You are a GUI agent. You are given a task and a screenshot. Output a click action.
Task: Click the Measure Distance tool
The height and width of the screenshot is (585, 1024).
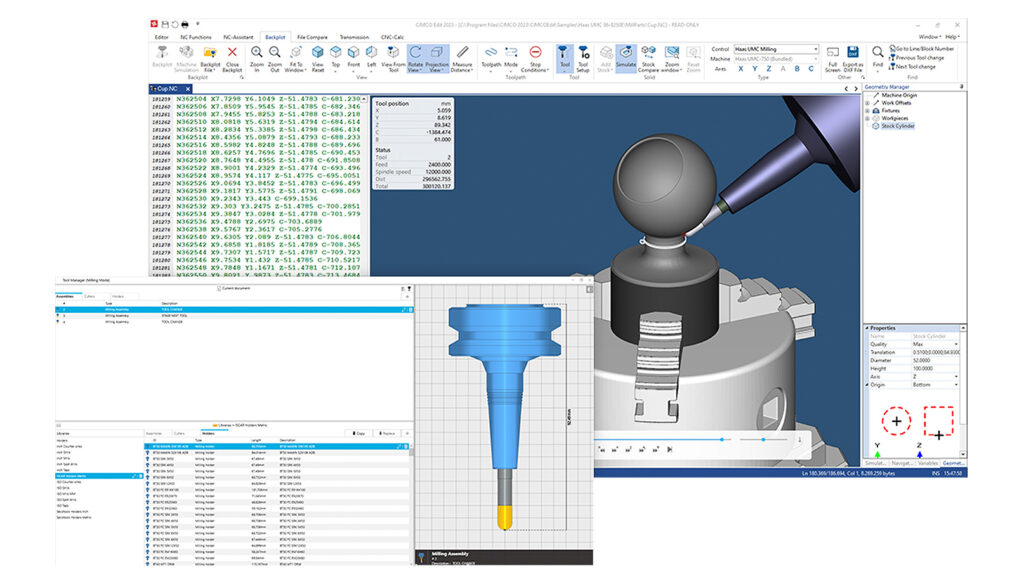pos(462,54)
